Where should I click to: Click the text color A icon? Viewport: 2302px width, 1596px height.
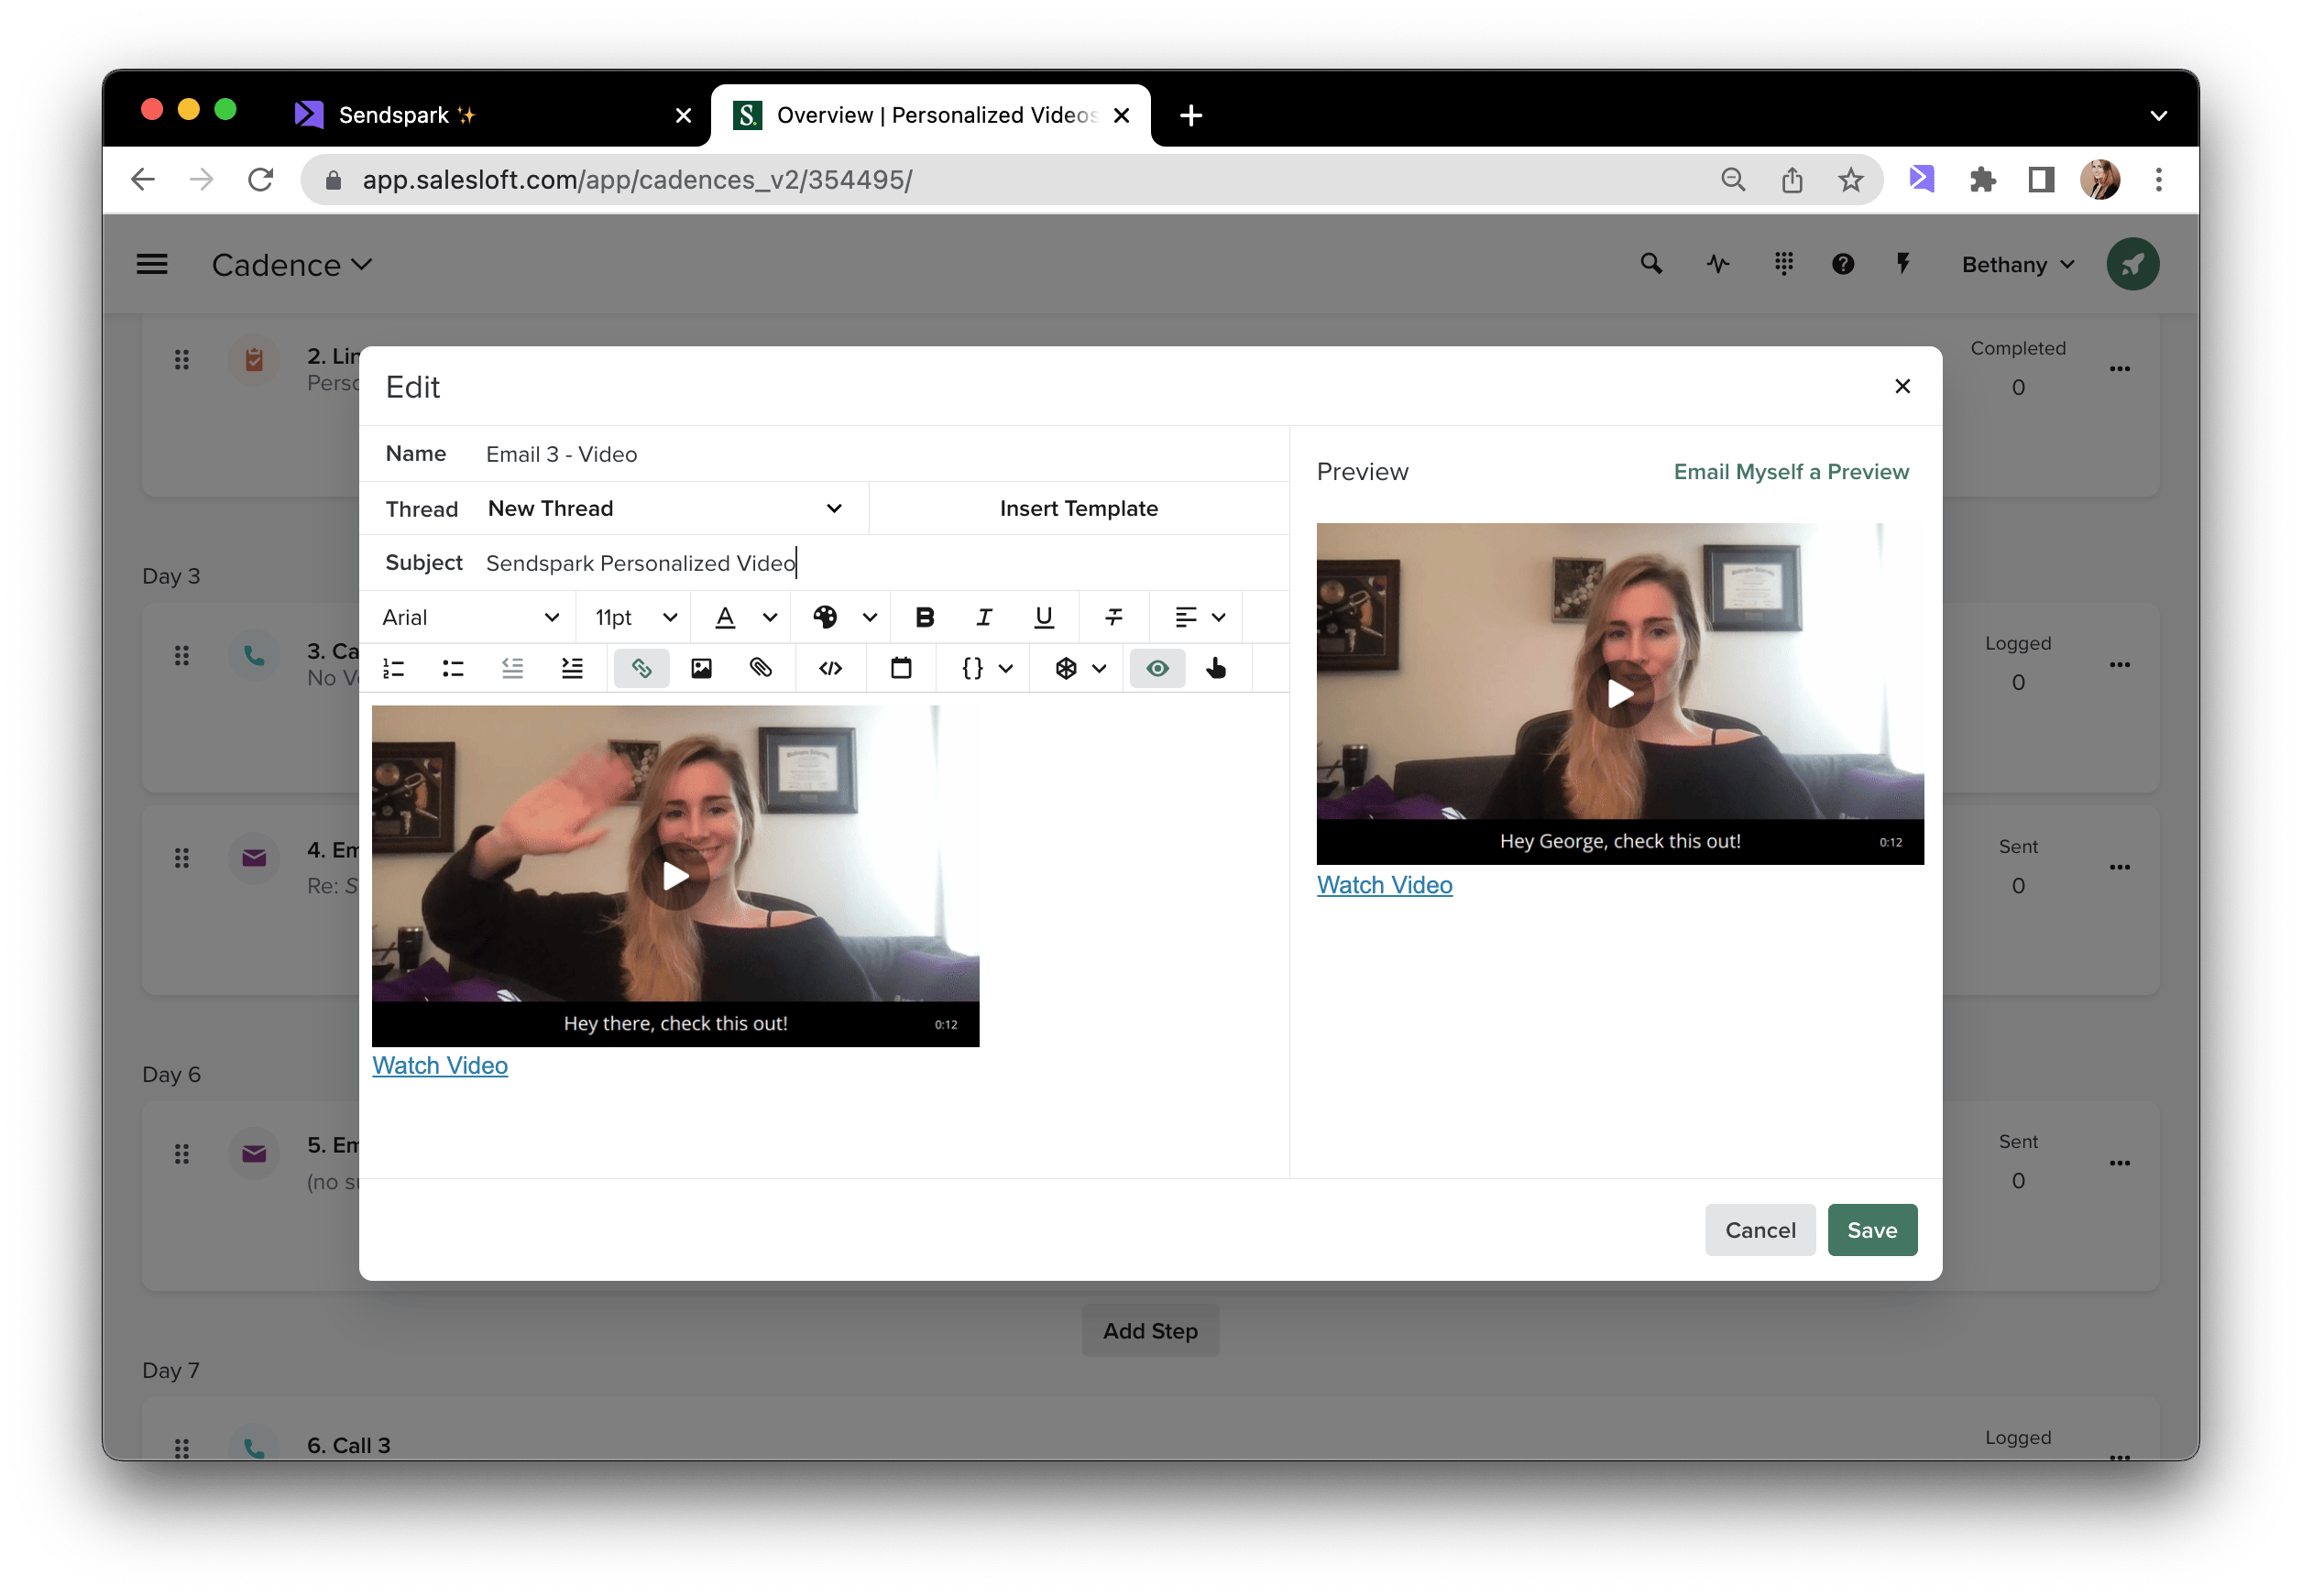[725, 617]
